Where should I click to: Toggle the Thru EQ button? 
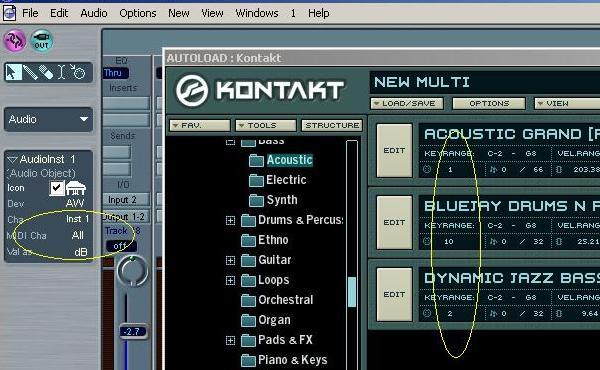115,73
